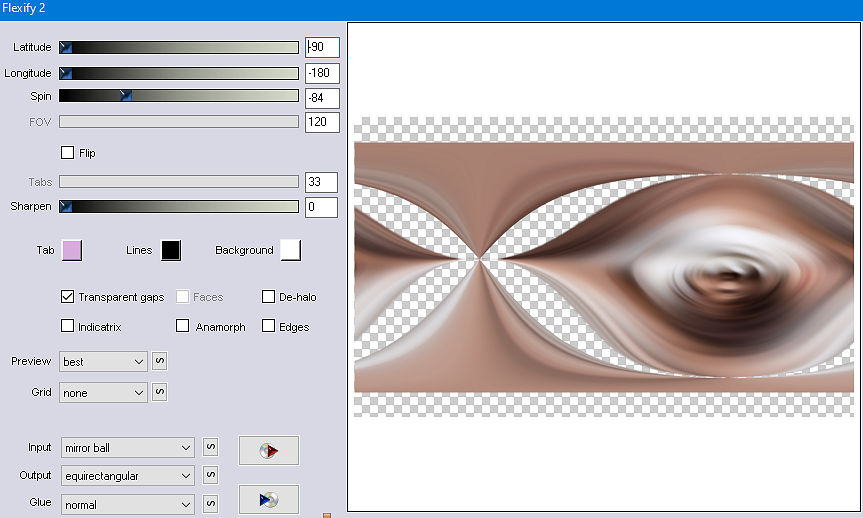
Task: Open the Grid dropdown set to none
Action: click(103, 392)
